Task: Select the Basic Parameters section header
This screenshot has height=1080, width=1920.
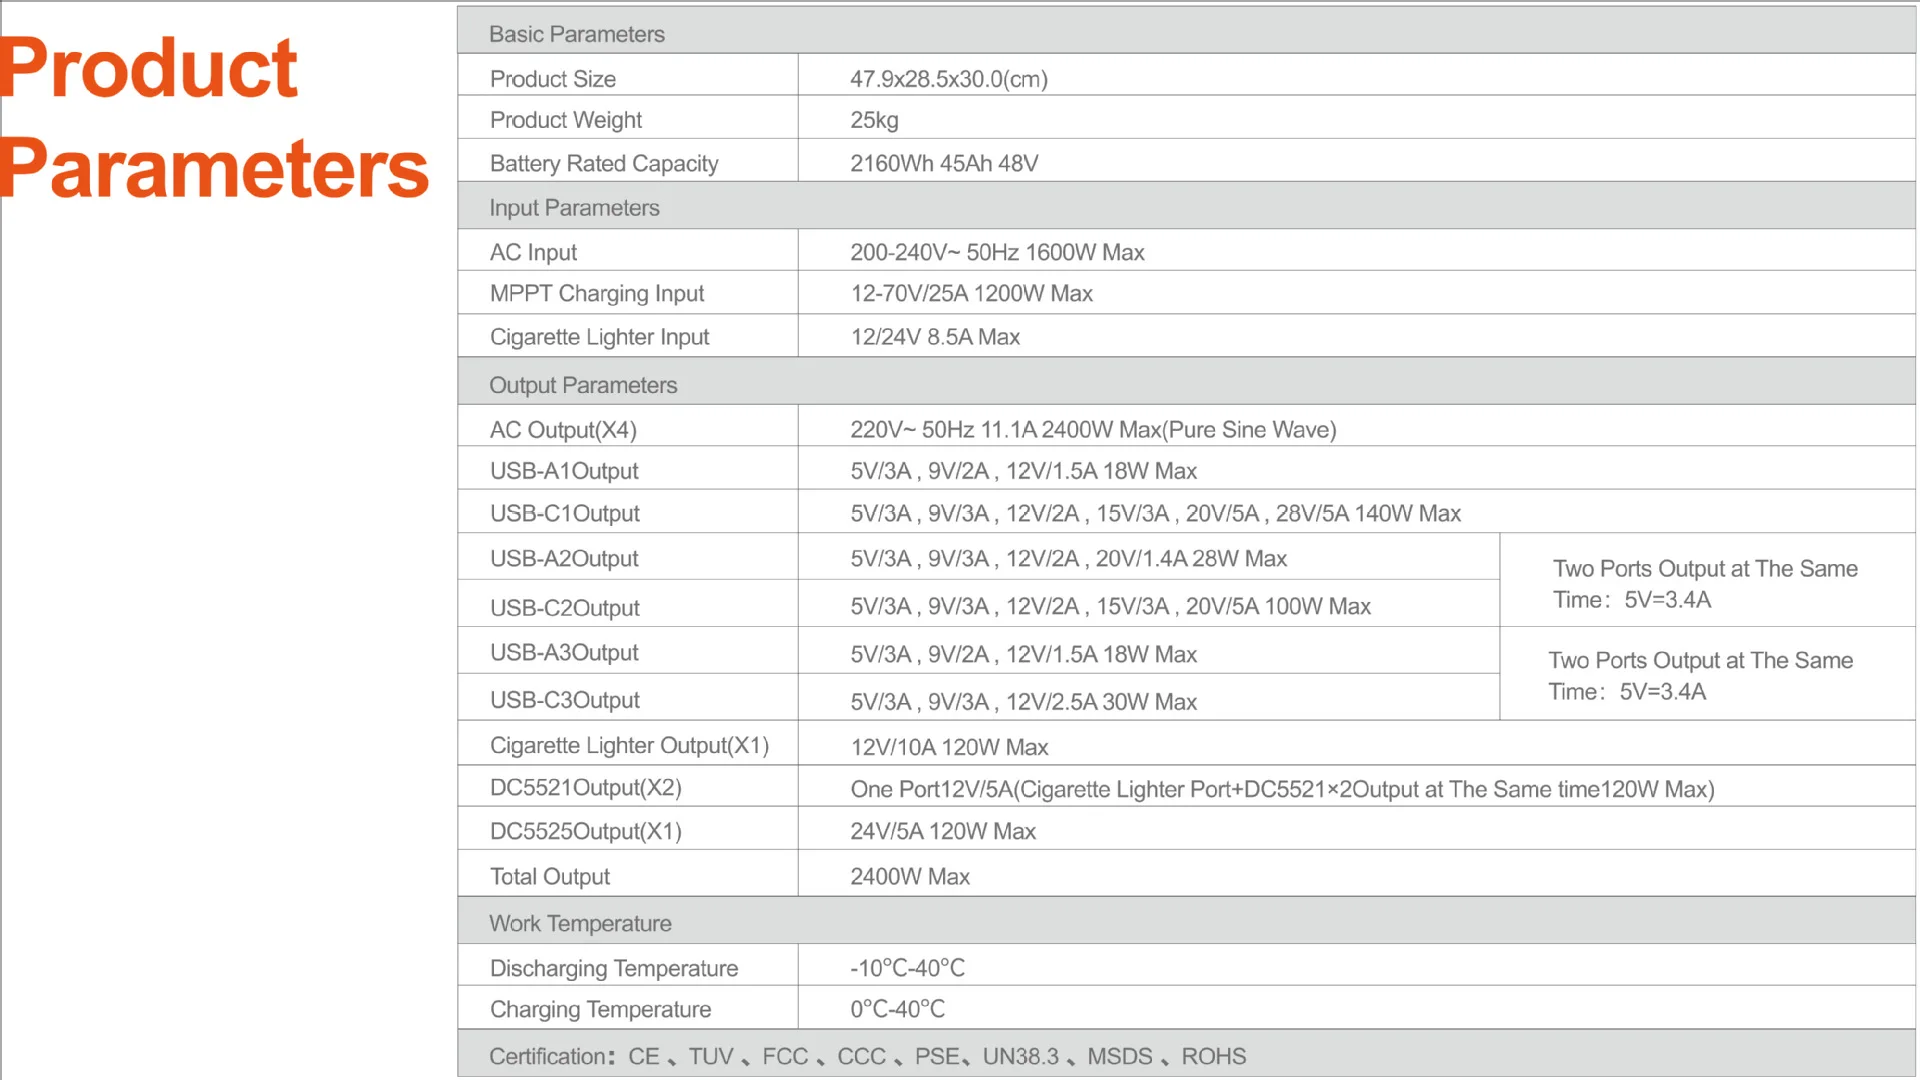Action: (576, 34)
